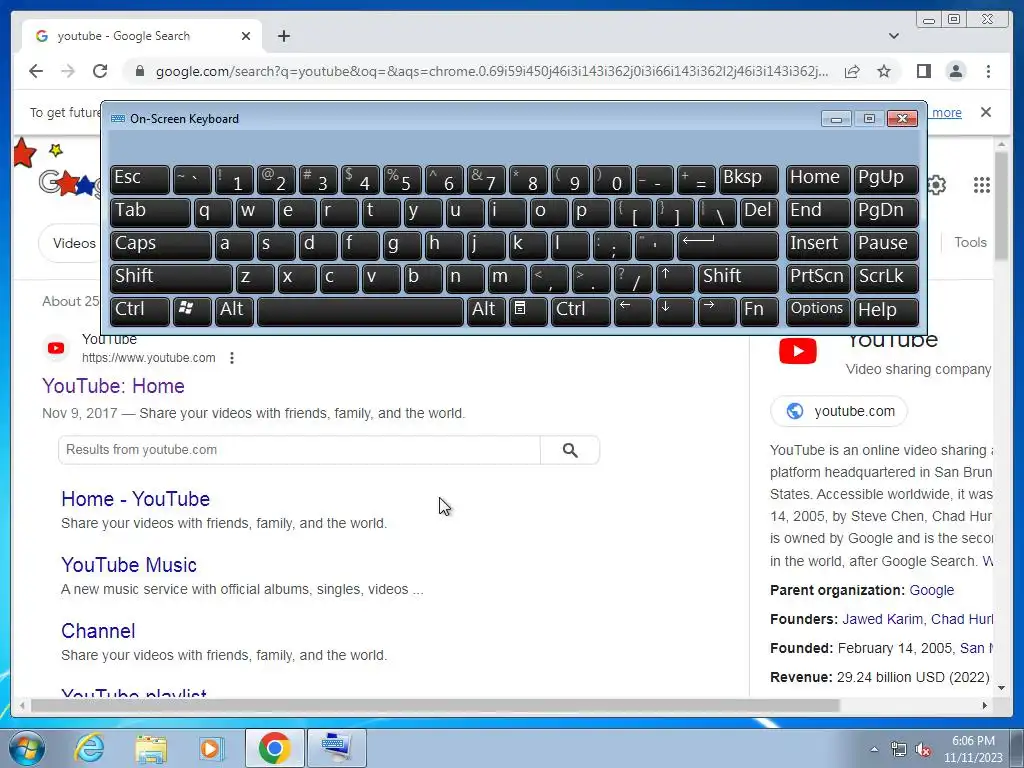The image size is (1024, 768).
Task: Open a new Chrome tab
Action: pyautogui.click(x=283, y=36)
